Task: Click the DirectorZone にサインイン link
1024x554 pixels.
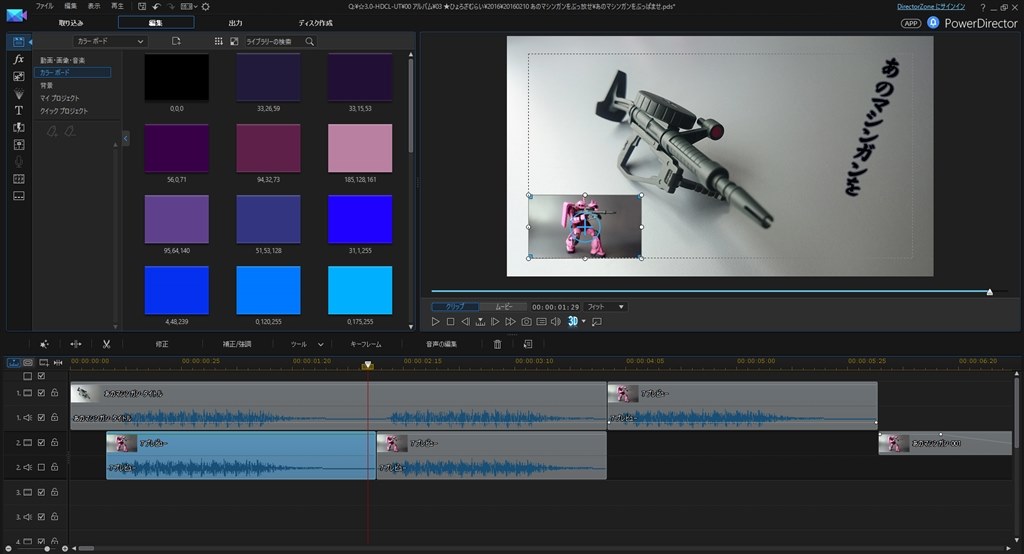Action: [x=933, y=6]
